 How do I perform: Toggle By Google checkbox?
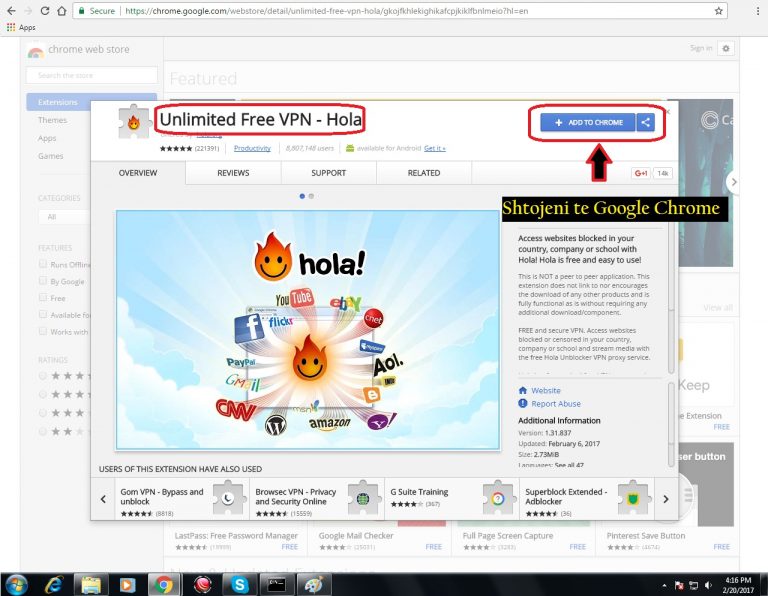point(43,281)
